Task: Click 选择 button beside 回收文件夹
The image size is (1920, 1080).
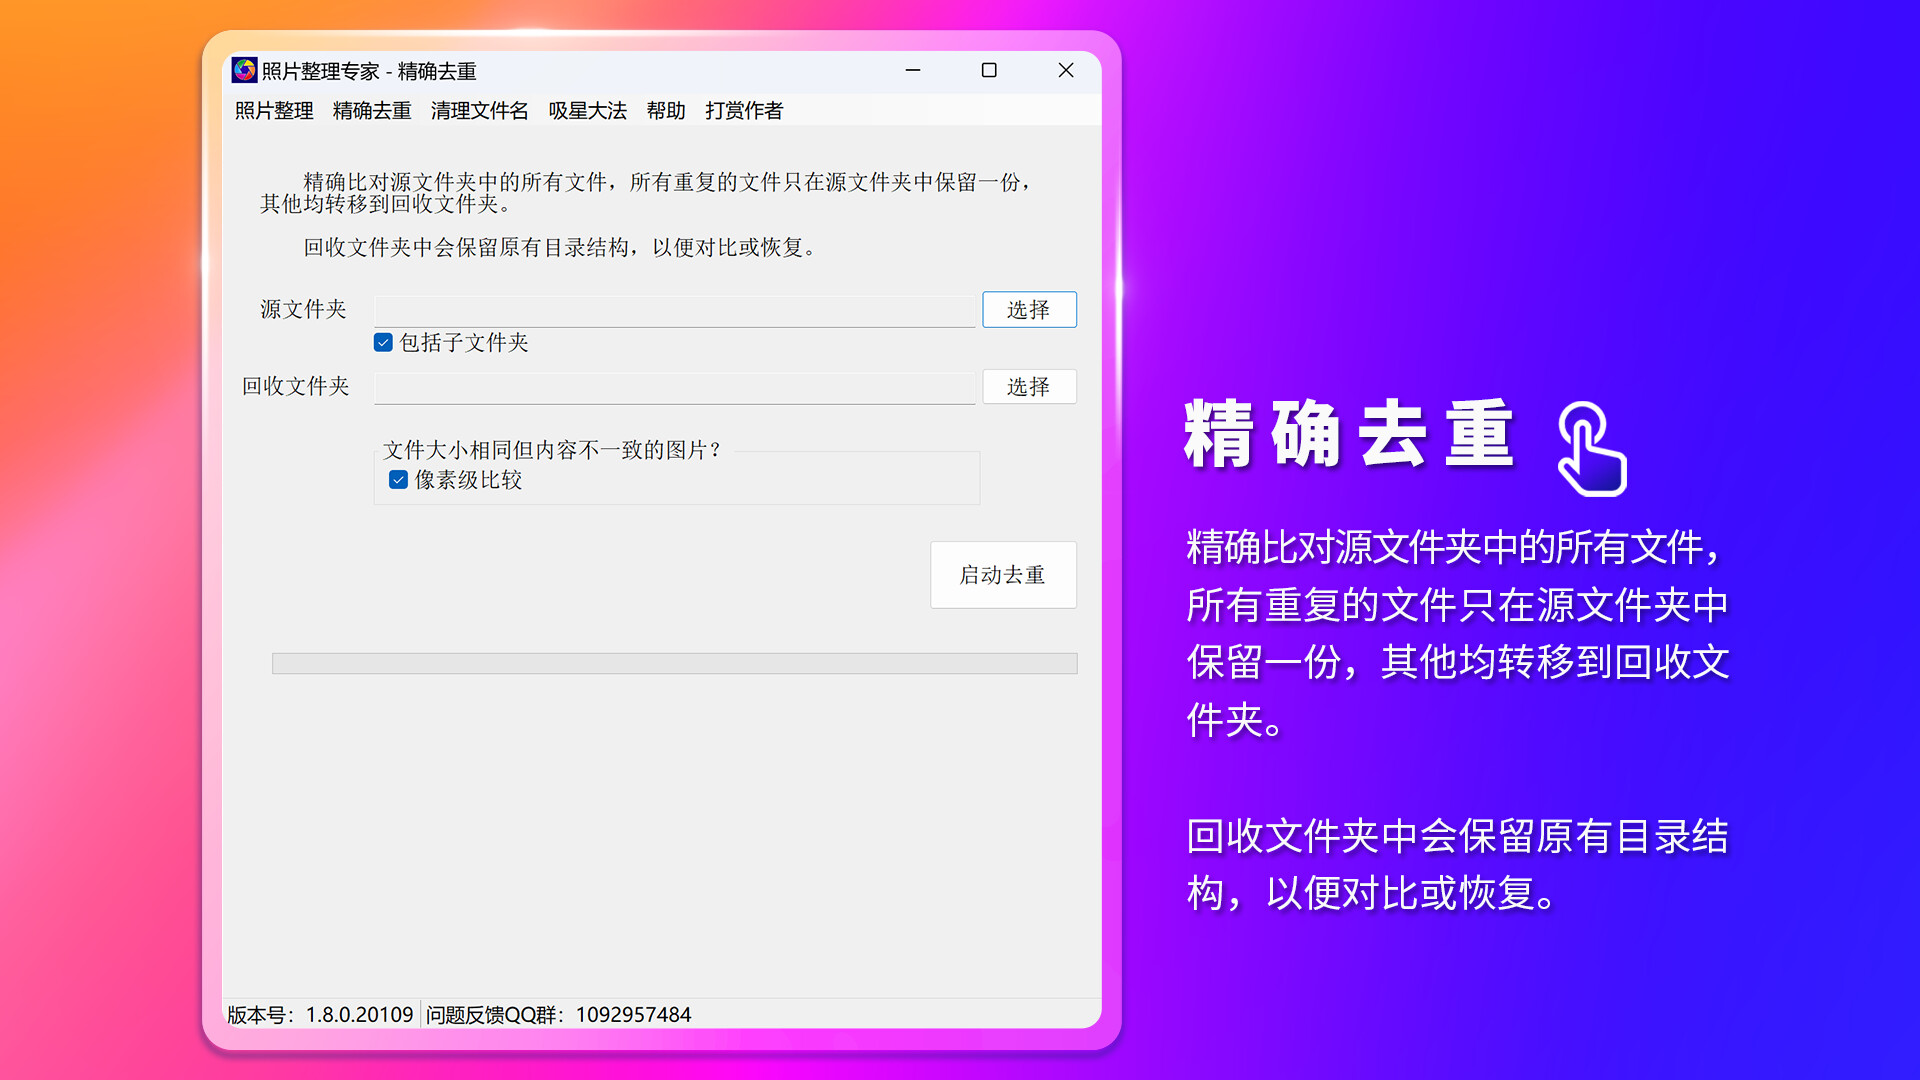Action: pos(1029,387)
